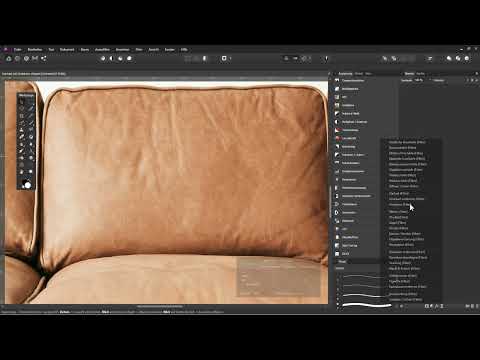480x360 pixels.
Task: Open the Bearbeiten menu
Action: click(x=35, y=49)
